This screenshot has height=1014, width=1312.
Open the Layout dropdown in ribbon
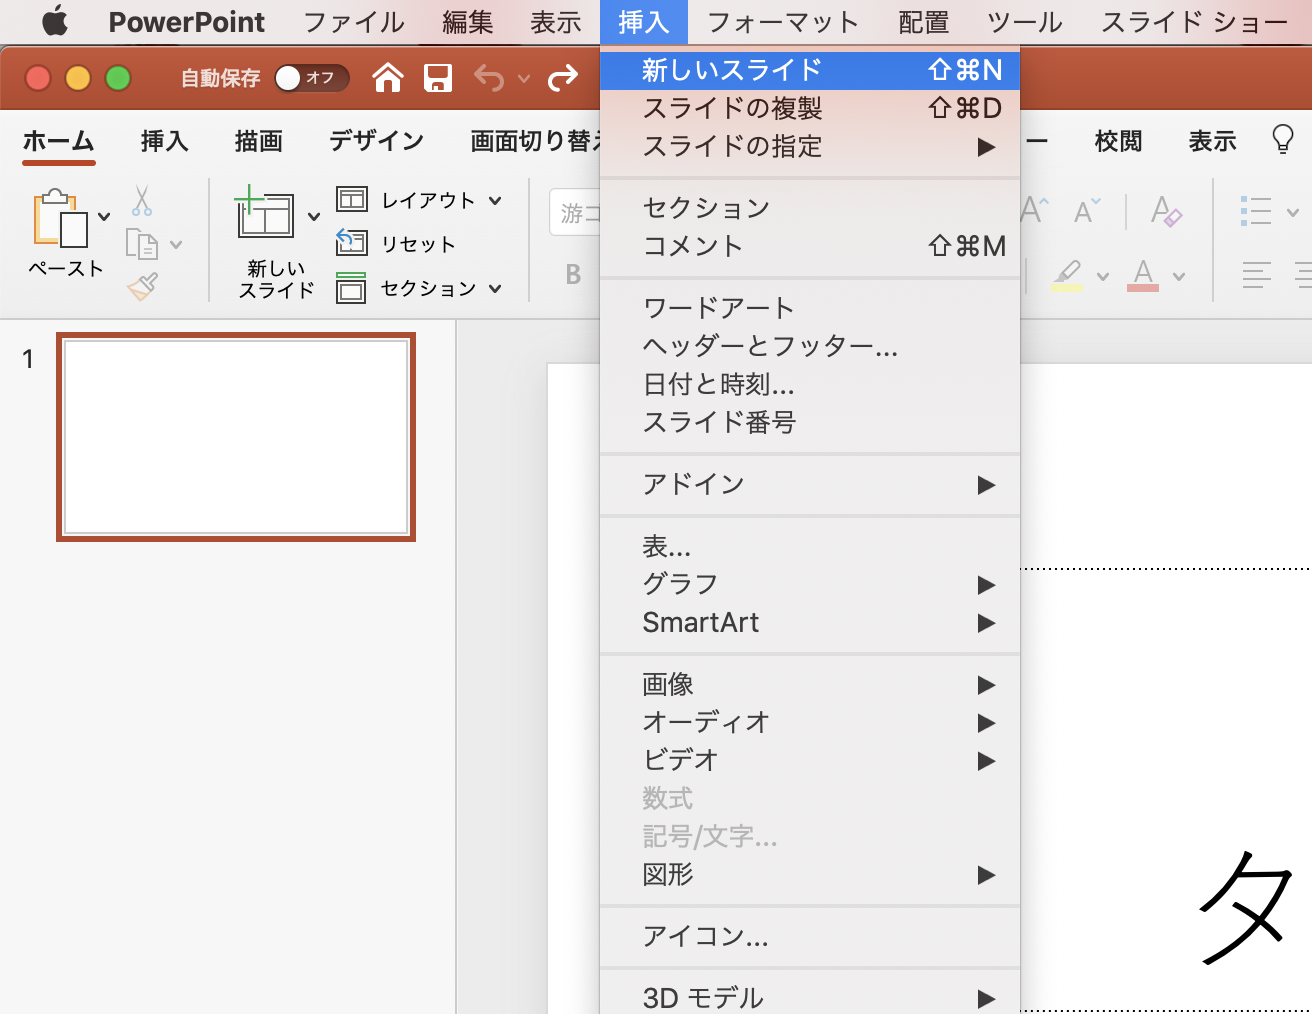click(x=419, y=200)
